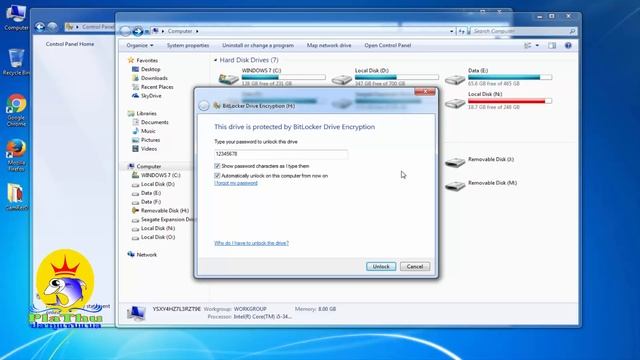Select SkyDrive under Favorites
The image size is (640, 360).
pyautogui.click(x=151, y=96)
